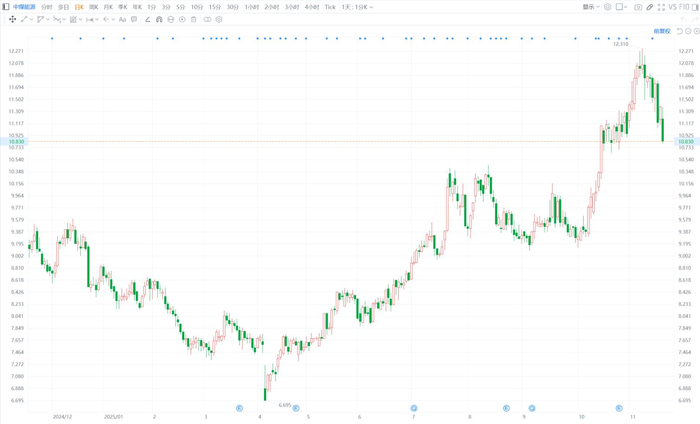Expand the 显示 display dropdown
This screenshot has width=700, height=424.
(x=591, y=7)
